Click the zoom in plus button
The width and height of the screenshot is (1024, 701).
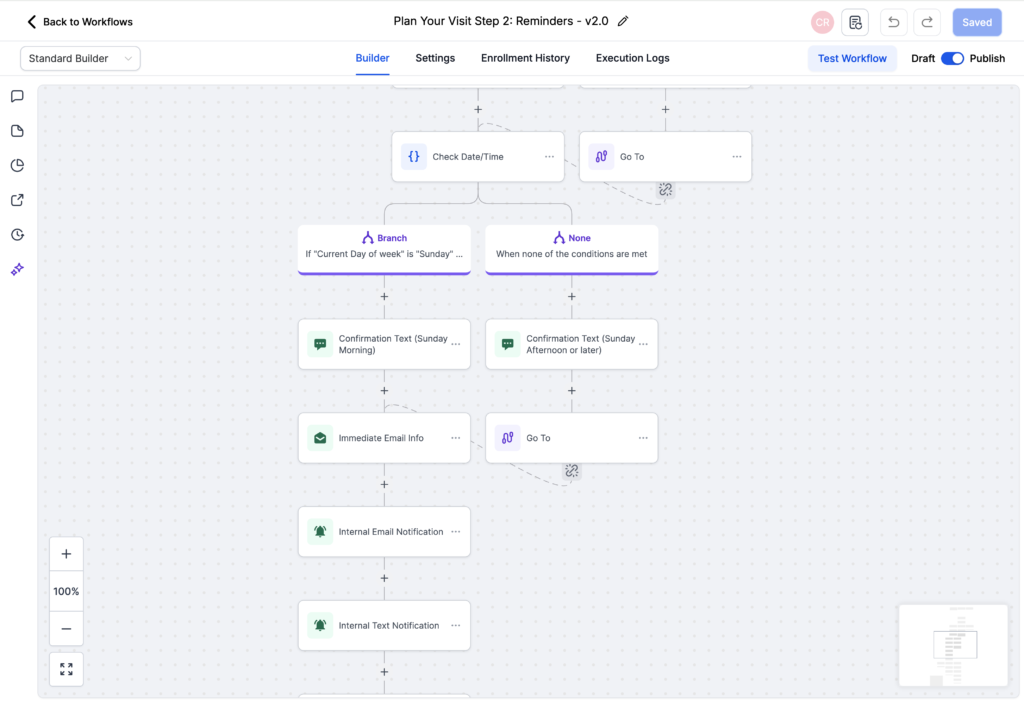tap(66, 554)
